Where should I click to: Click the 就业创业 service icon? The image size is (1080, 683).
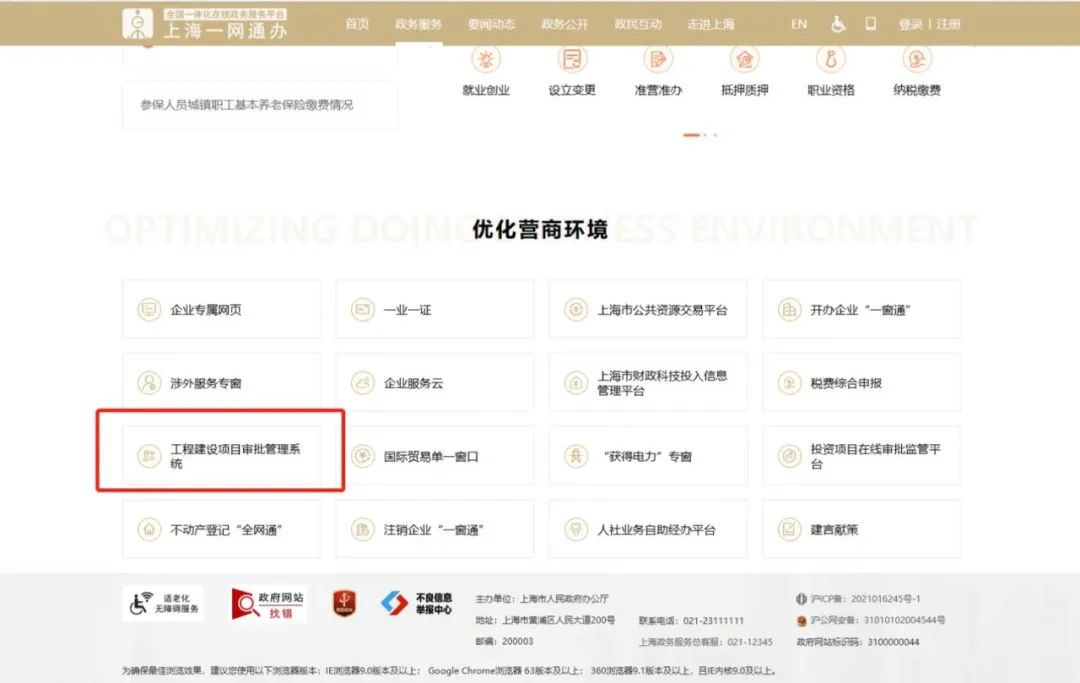[486, 60]
